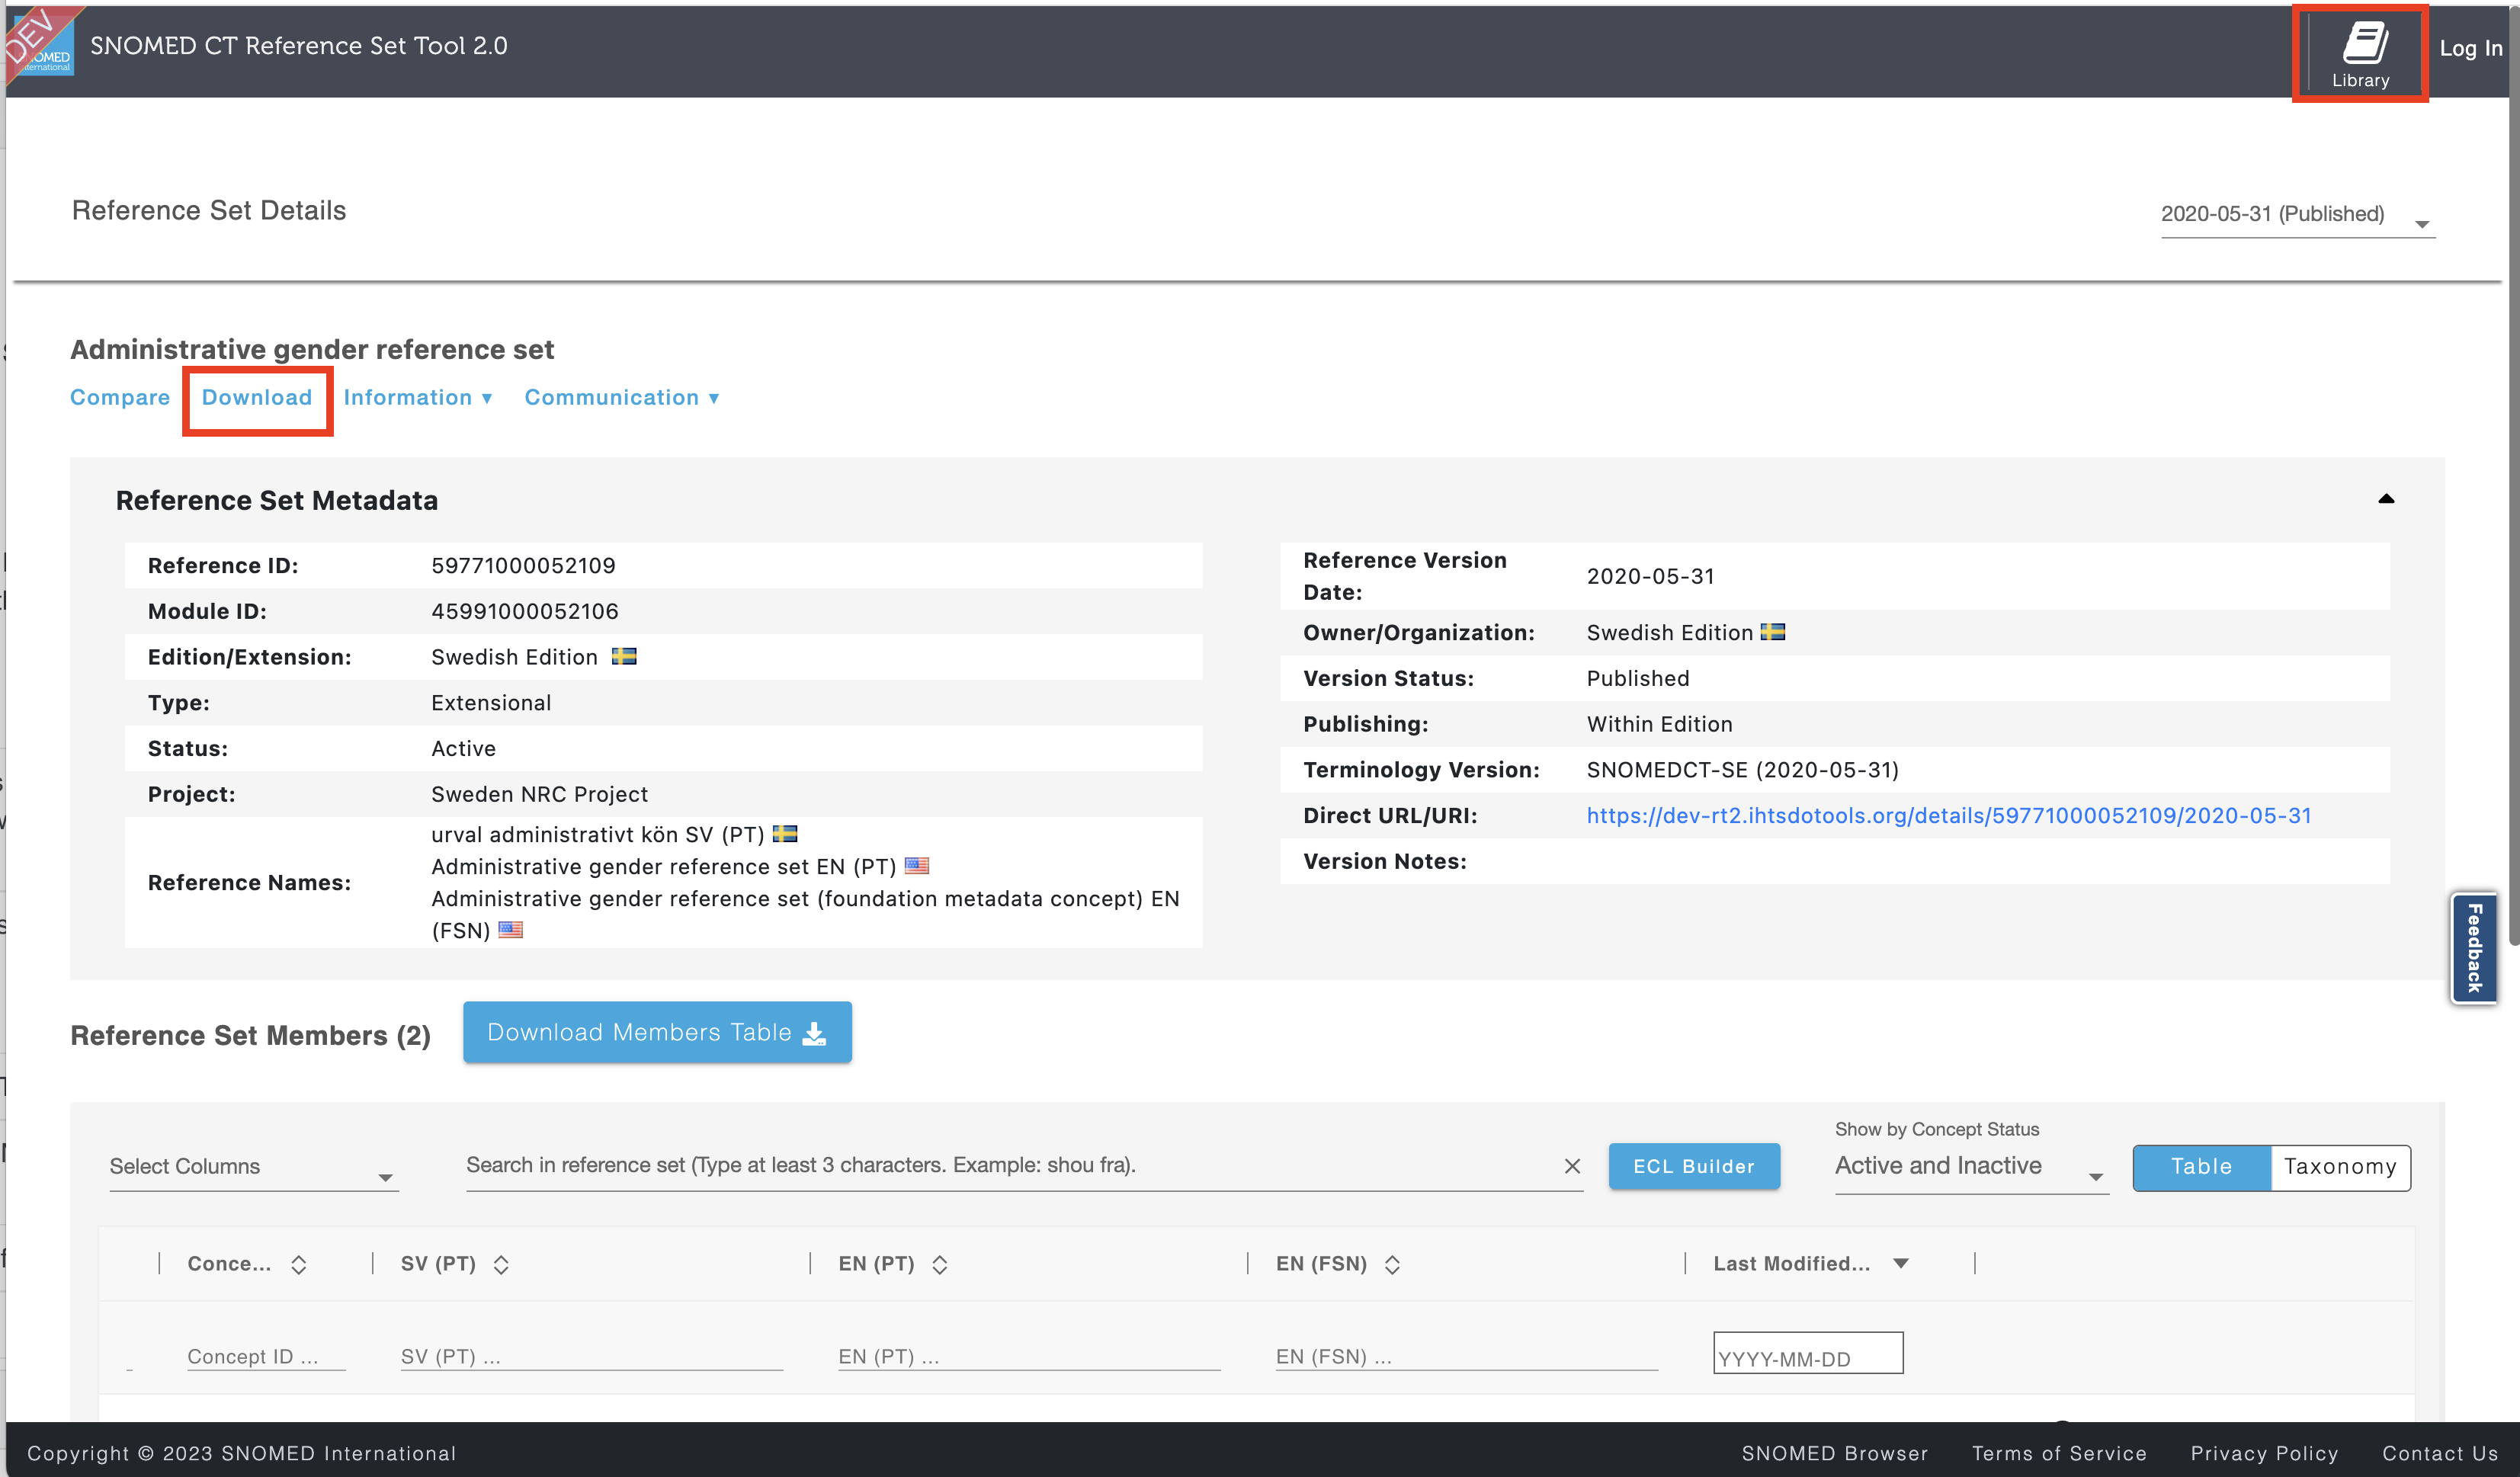Expand the Communication menu
Screen dimensions: 2520x1477
622,397
